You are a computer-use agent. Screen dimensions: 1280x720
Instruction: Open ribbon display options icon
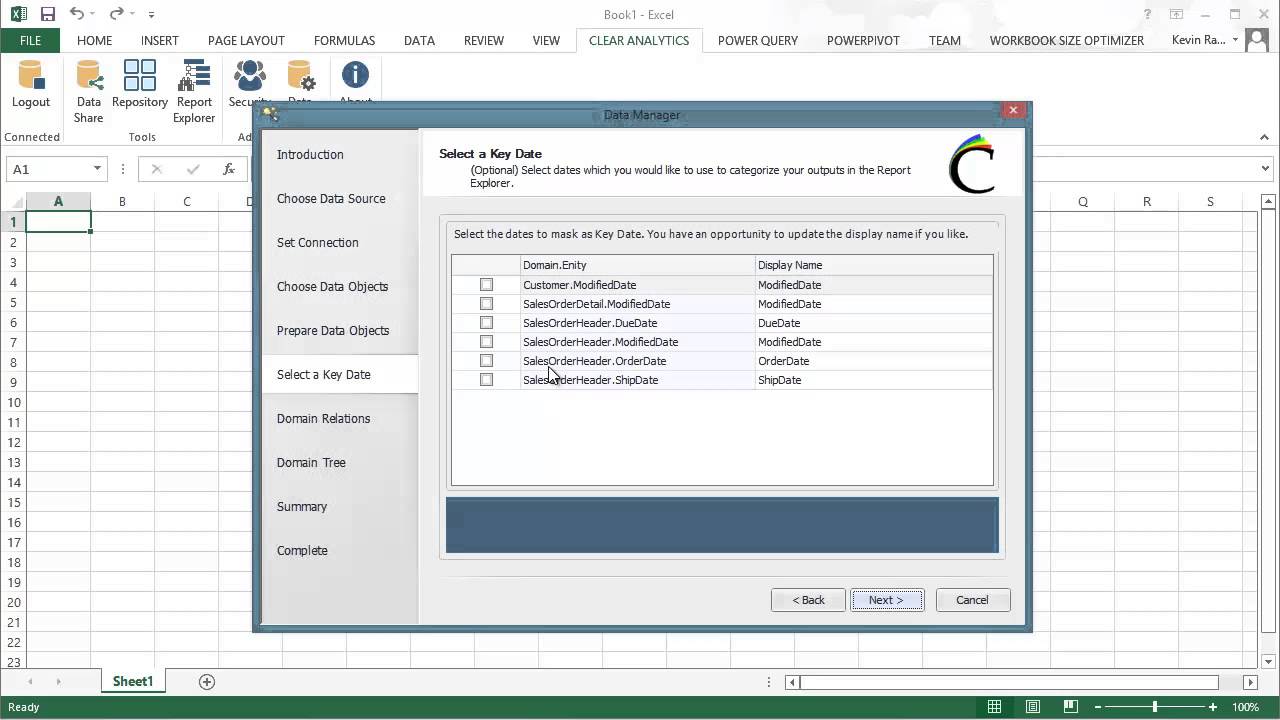point(1178,14)
